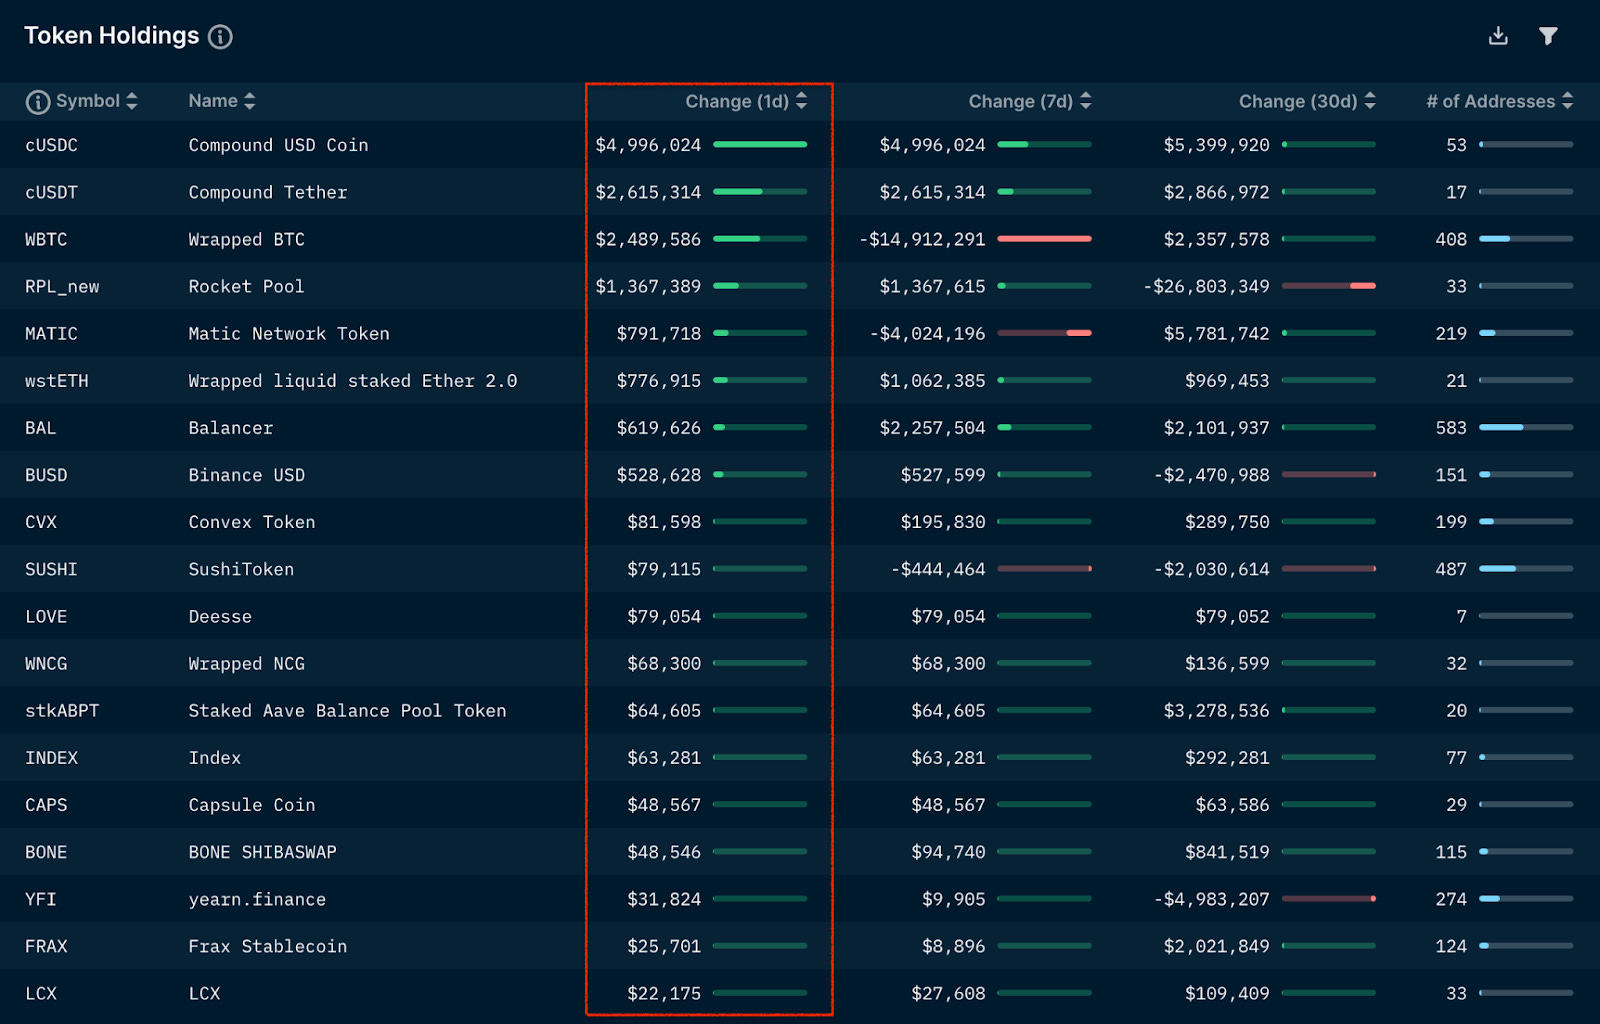Click the 30d value -$26,803,349

(x=1206, y=287)
